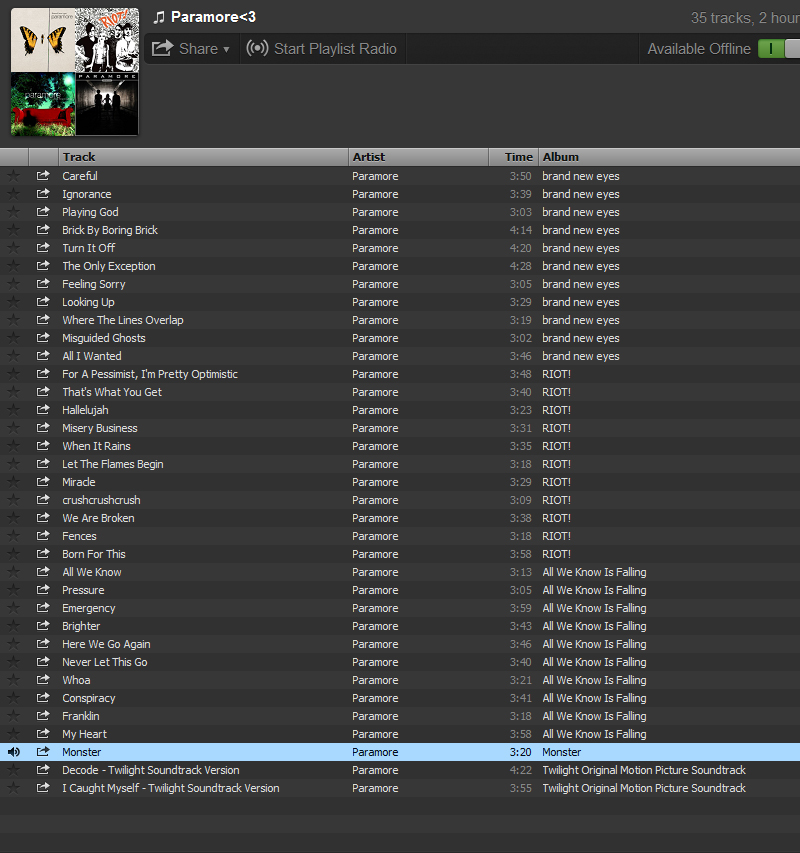800x853 pixels.
Task: Open Paramore artist link on Born For This row
Action: [x=375, y=554]
